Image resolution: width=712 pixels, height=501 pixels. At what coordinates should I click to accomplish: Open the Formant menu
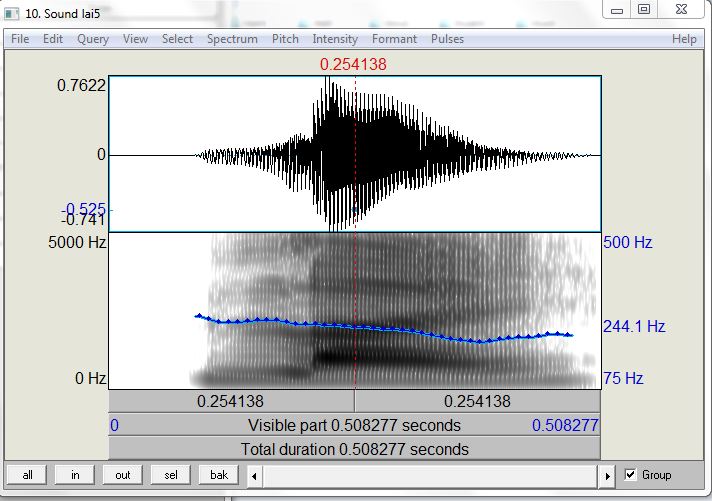tap(394, 39)
